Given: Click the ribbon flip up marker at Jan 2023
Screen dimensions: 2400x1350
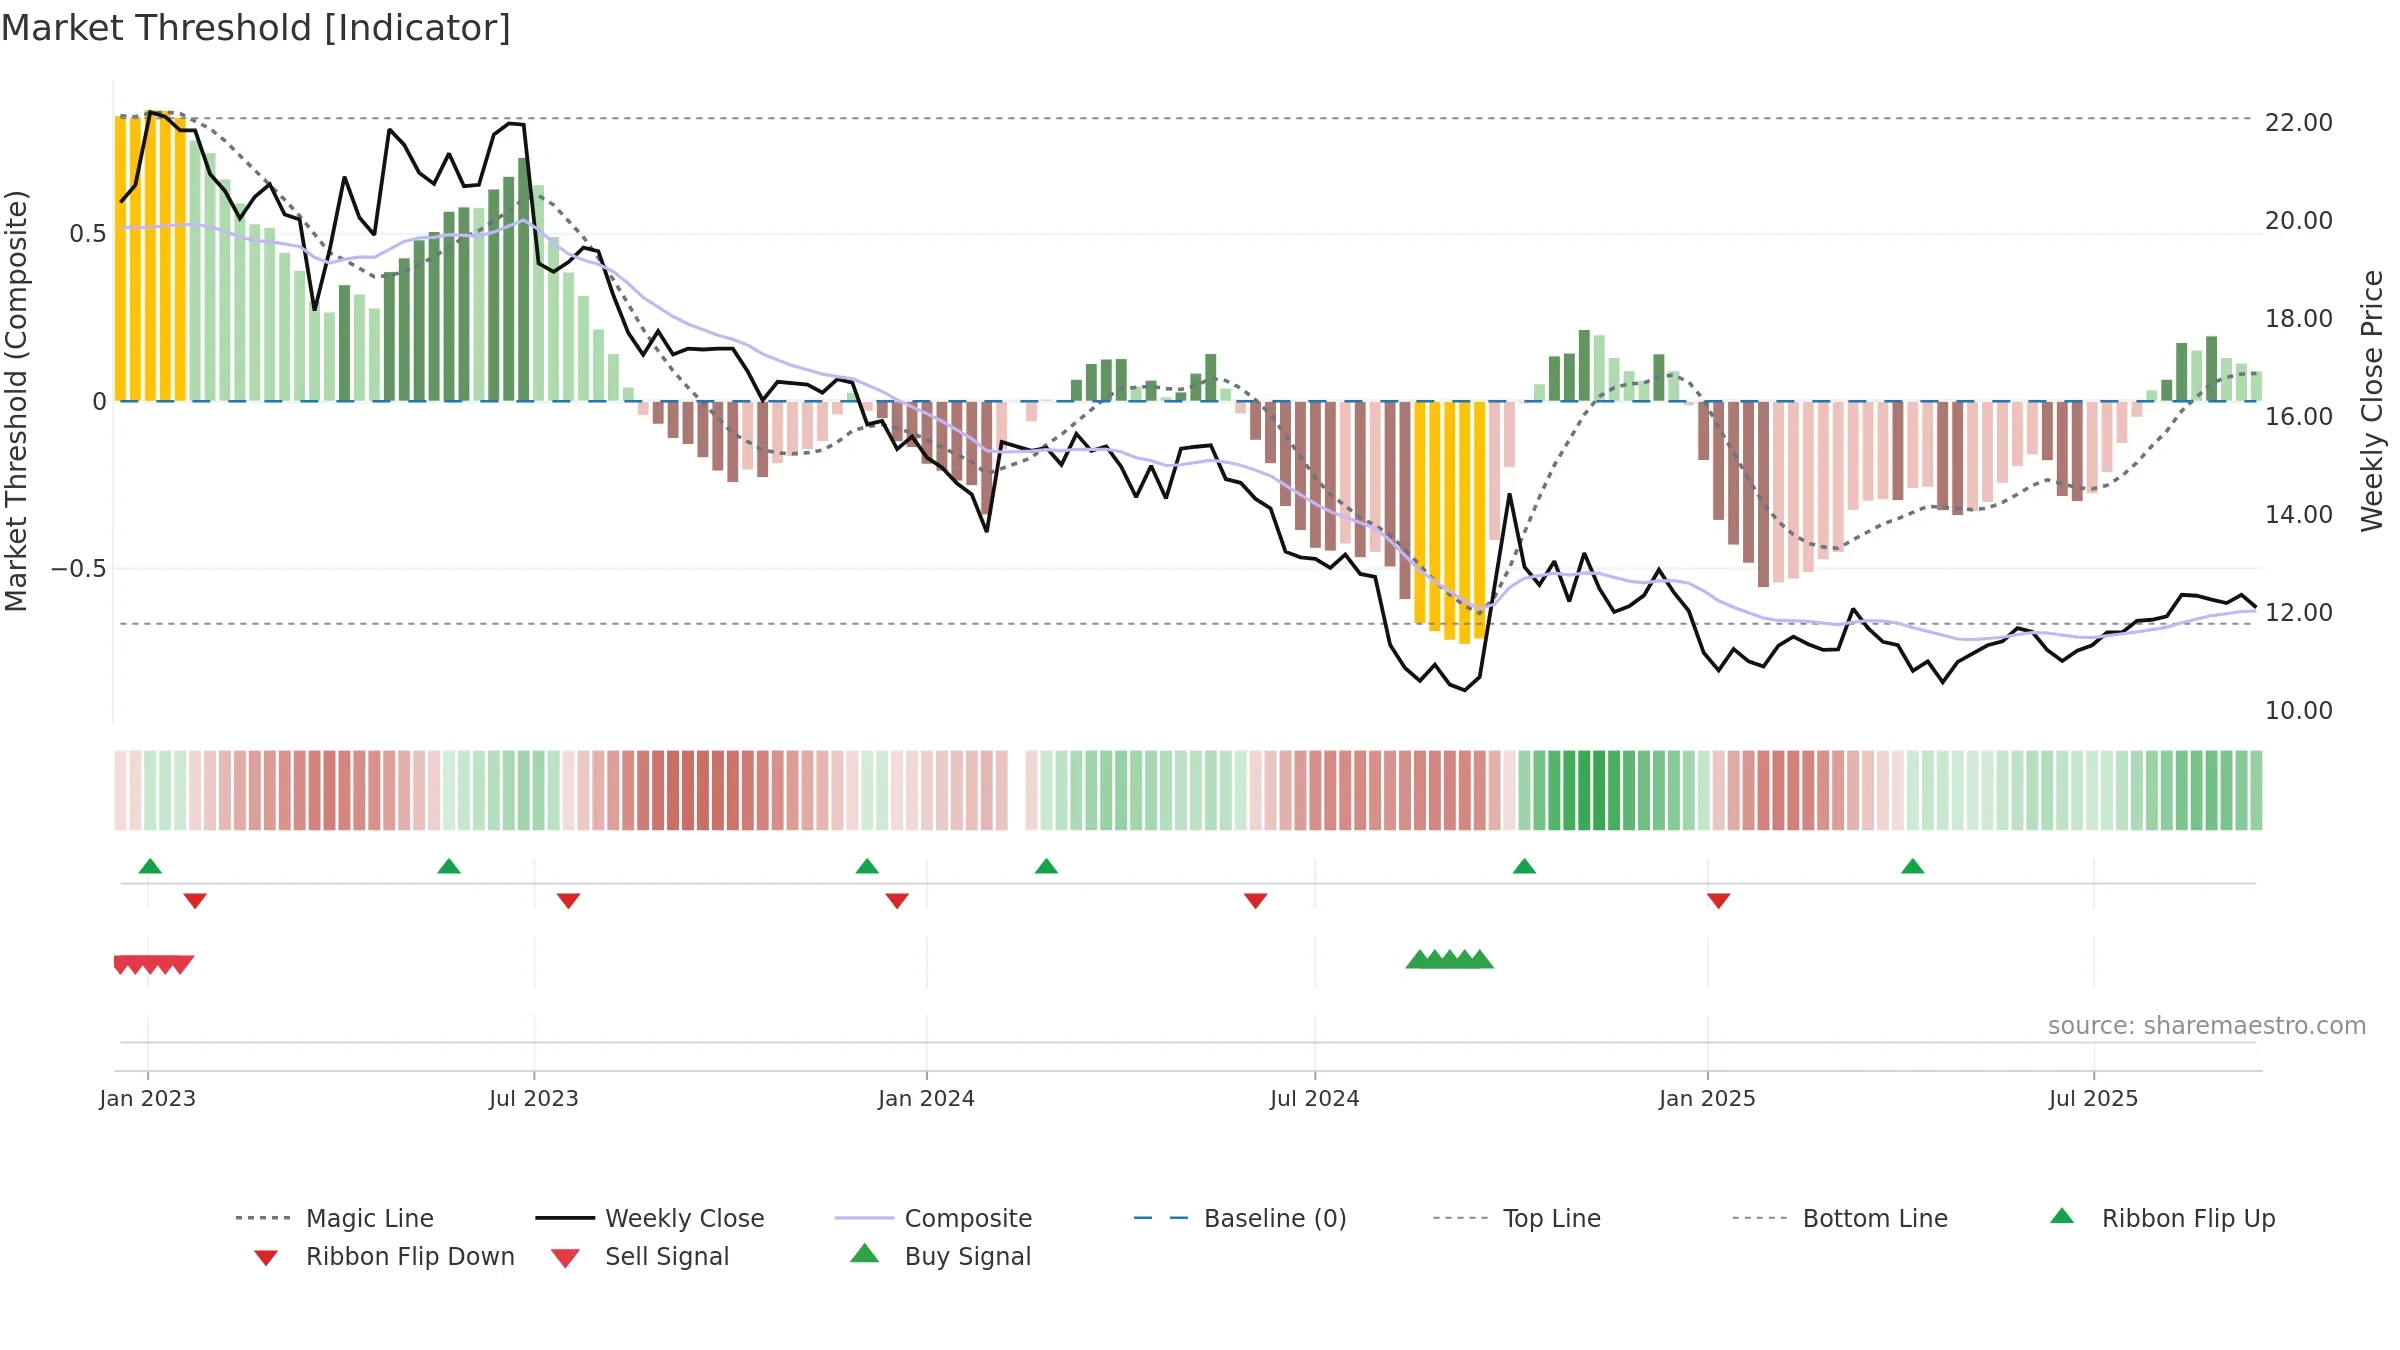Looking at the screenshot, I should (150, 866).
